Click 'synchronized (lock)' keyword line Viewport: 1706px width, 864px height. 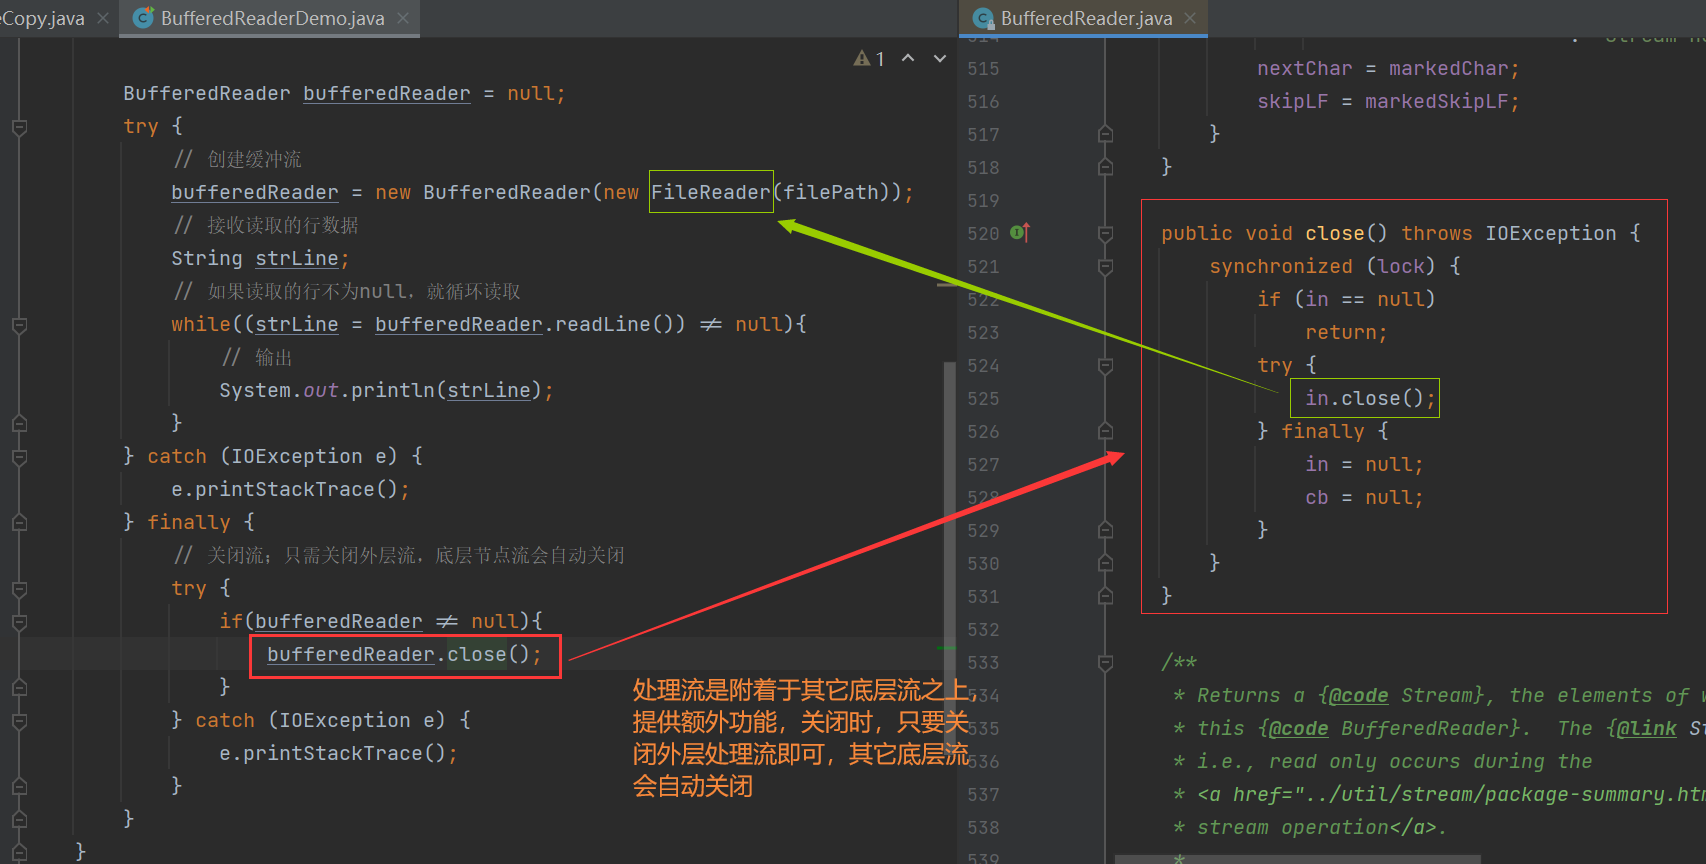[x=1334, y=266]
